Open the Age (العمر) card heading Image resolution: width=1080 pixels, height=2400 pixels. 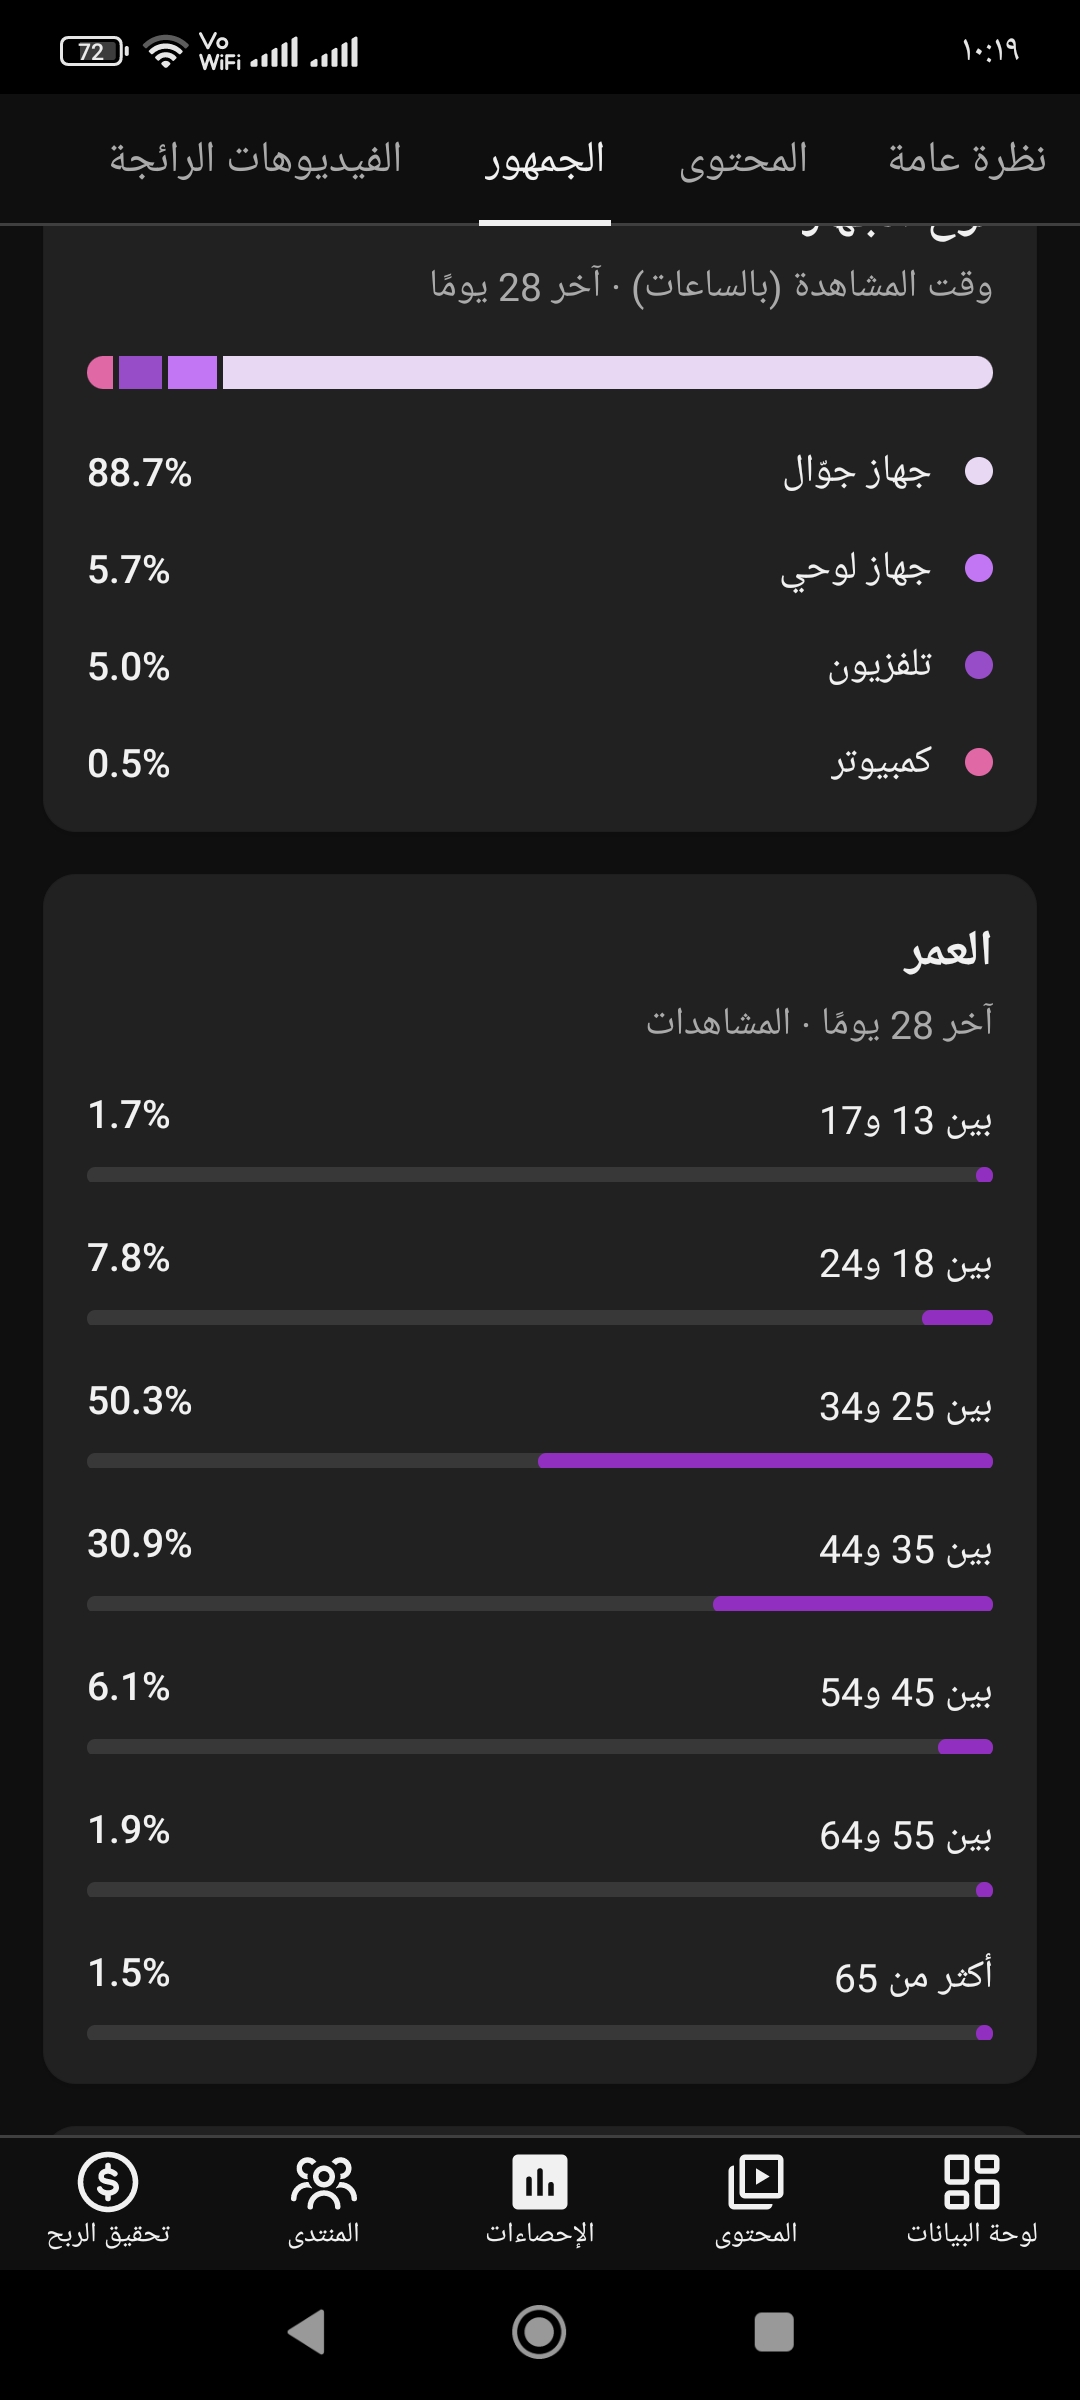[948, 950]
